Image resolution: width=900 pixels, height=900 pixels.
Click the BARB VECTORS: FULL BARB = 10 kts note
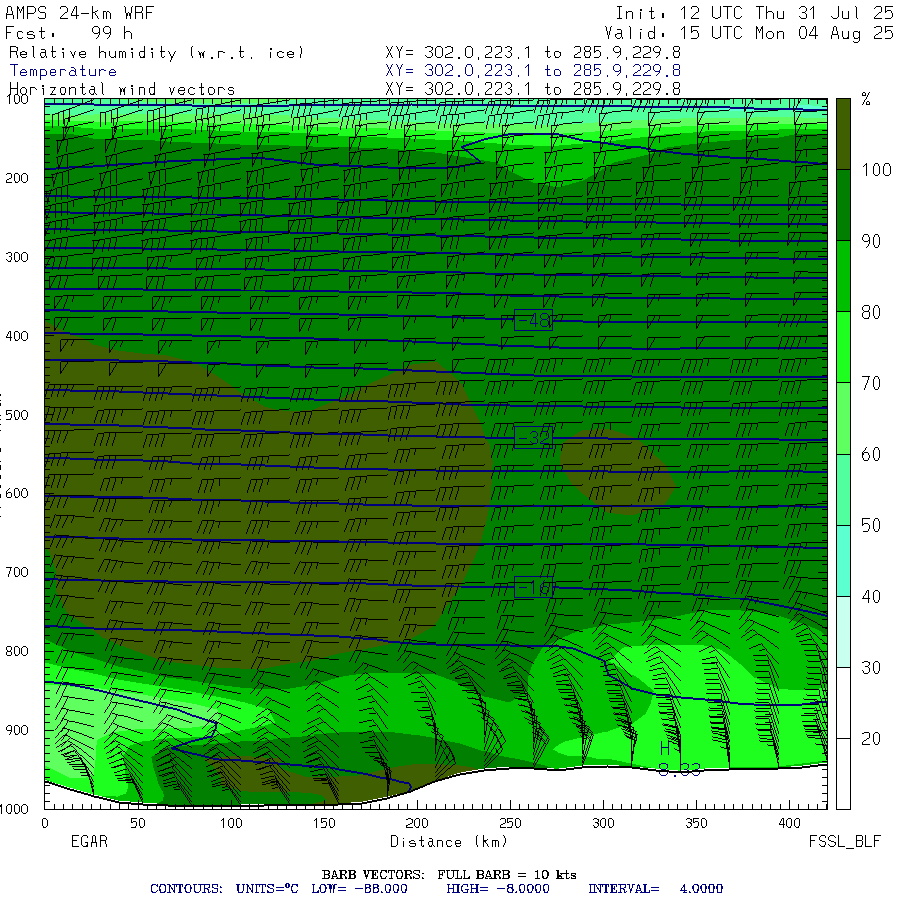tap(449, 875)
